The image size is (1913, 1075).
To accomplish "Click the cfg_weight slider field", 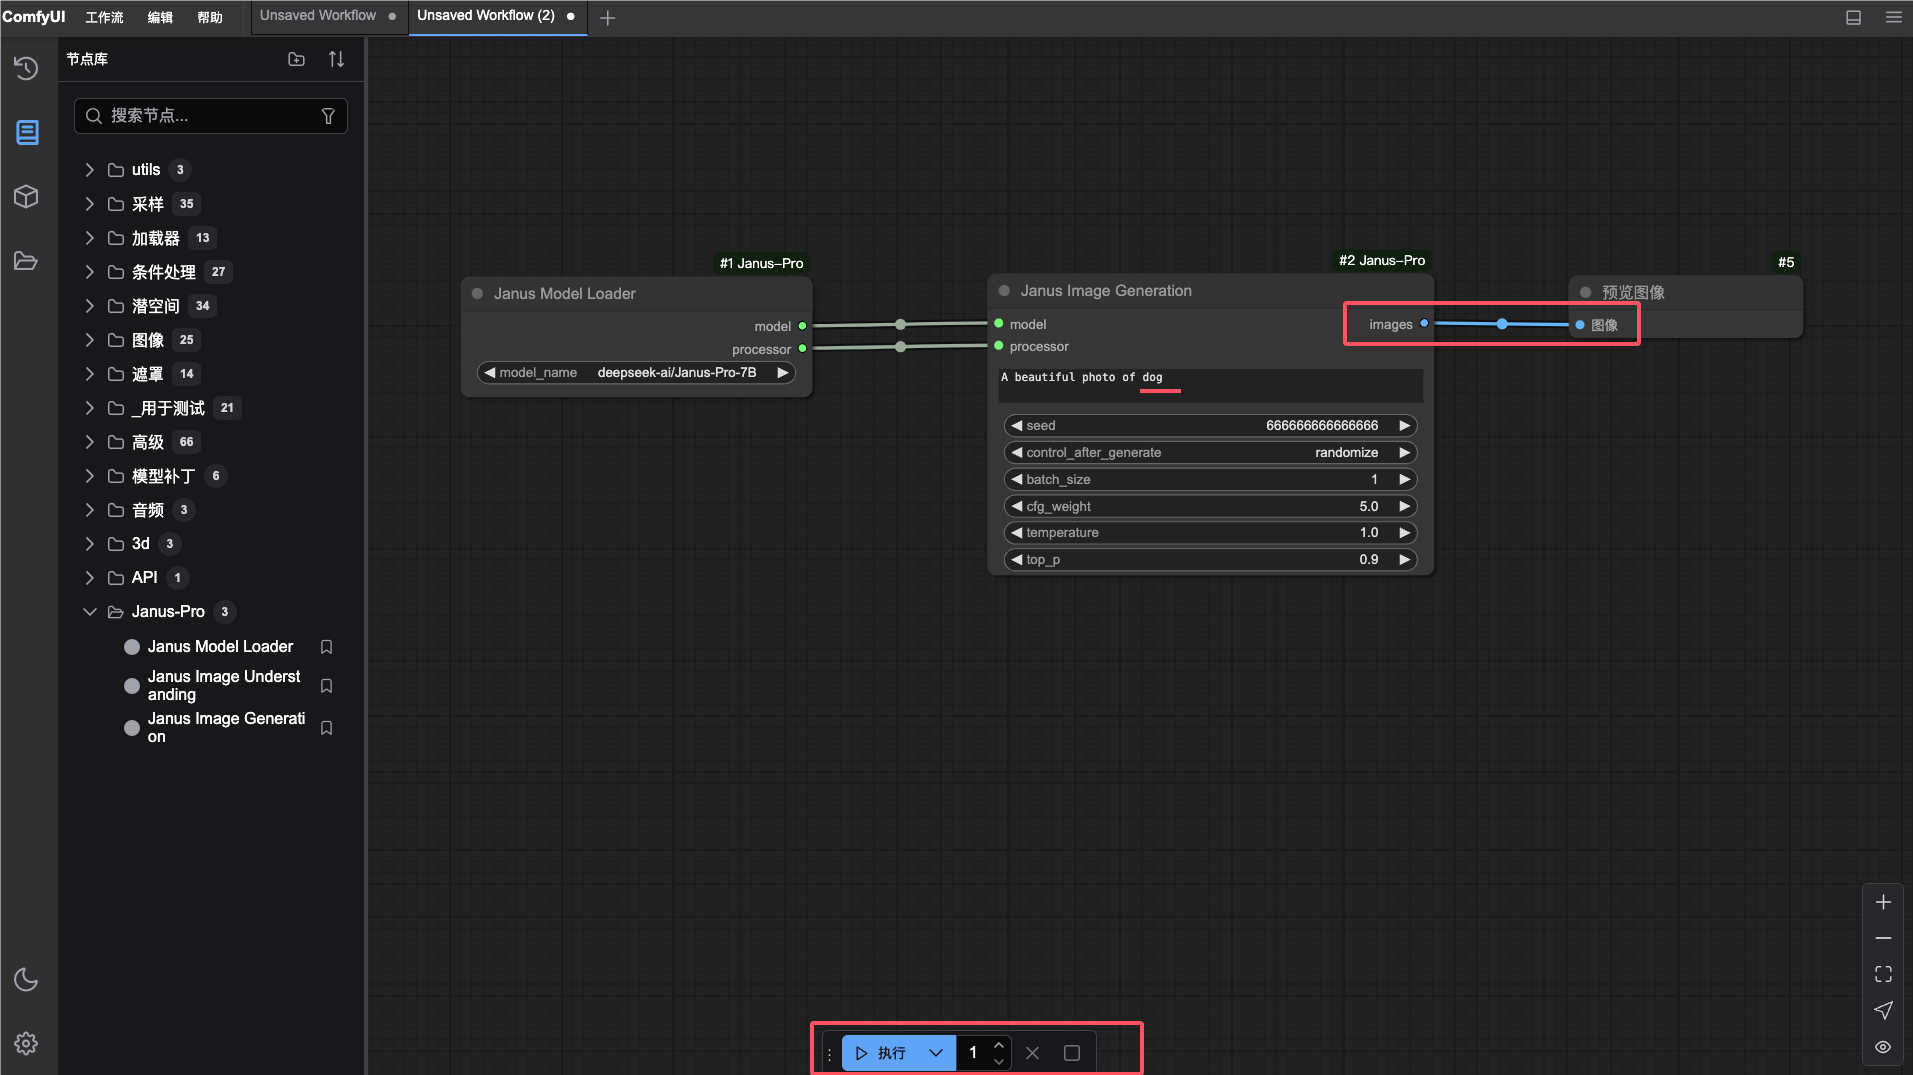I will [1210, 507].
